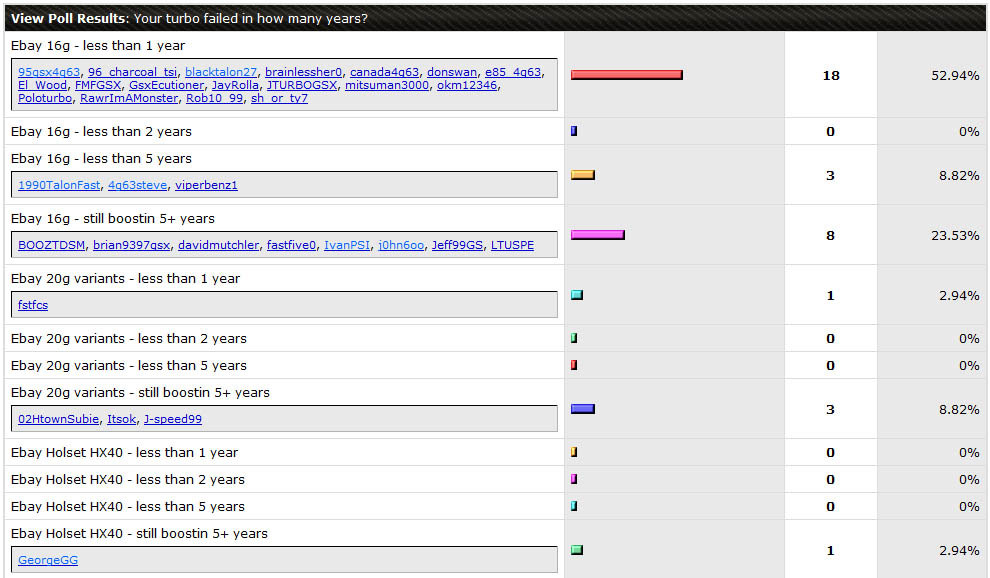Image resolution: width=990 pixels, height=578 pixels.
Task: Open okm12346 profile link
Action: [467, 85]
